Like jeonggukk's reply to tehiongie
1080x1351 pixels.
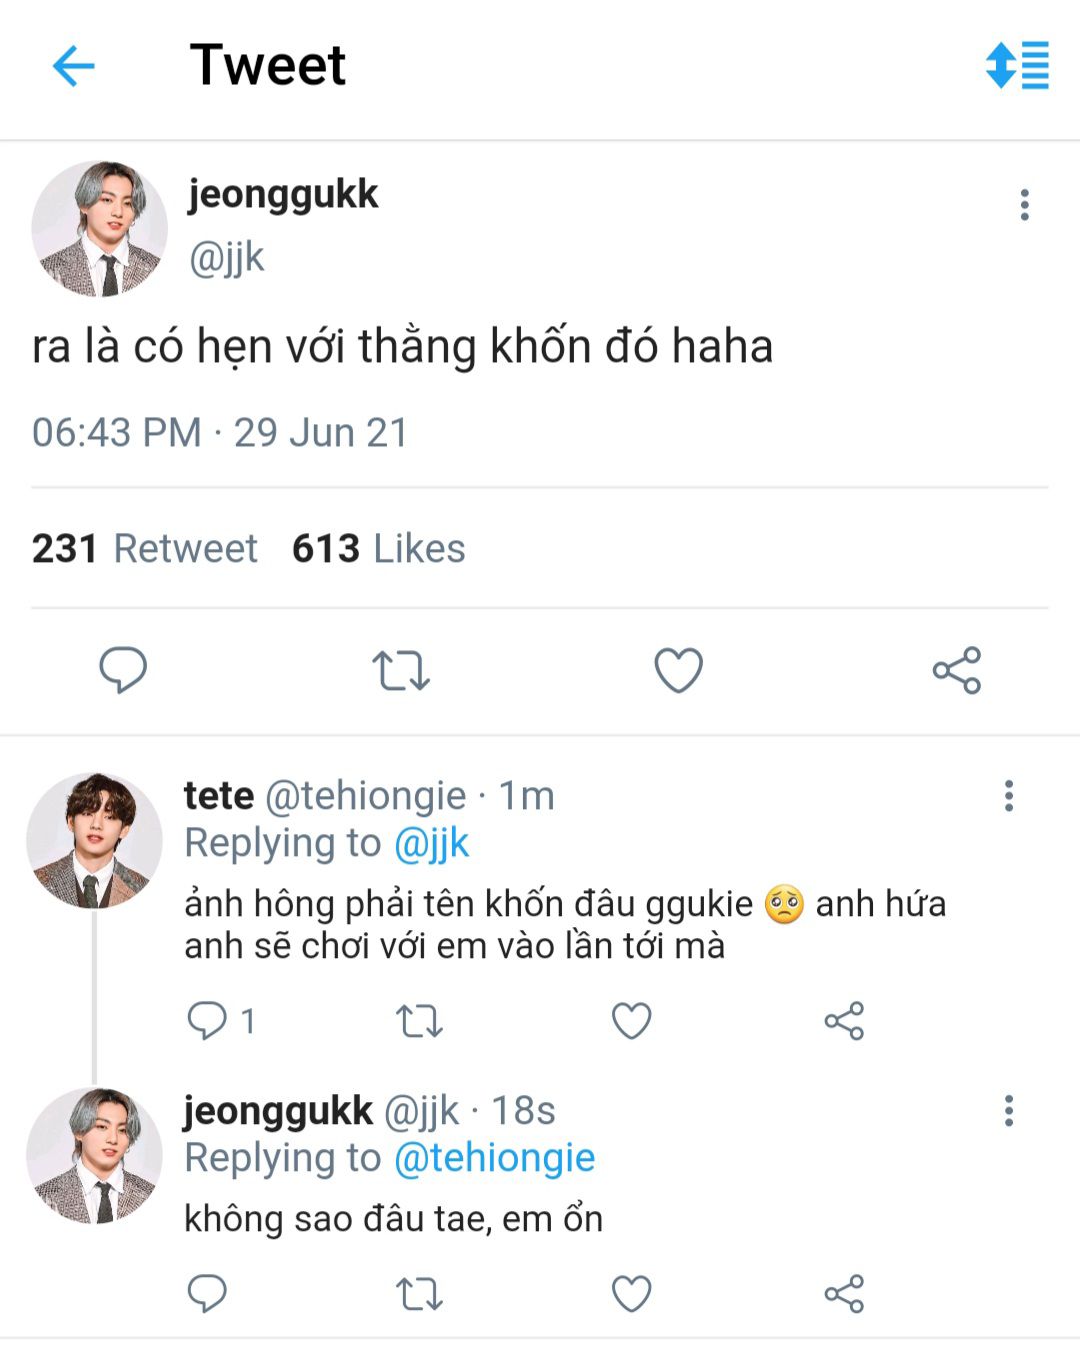click(x=631, y=1294)
